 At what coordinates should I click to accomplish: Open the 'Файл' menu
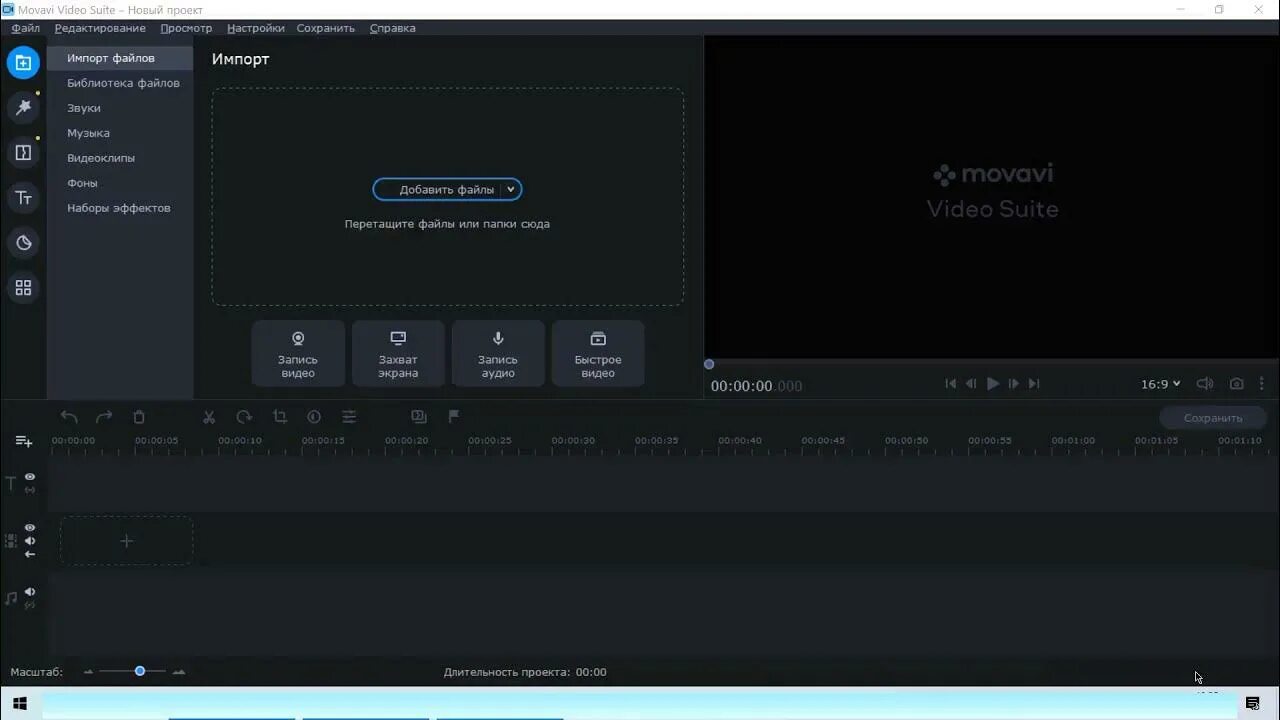point(26,28)
